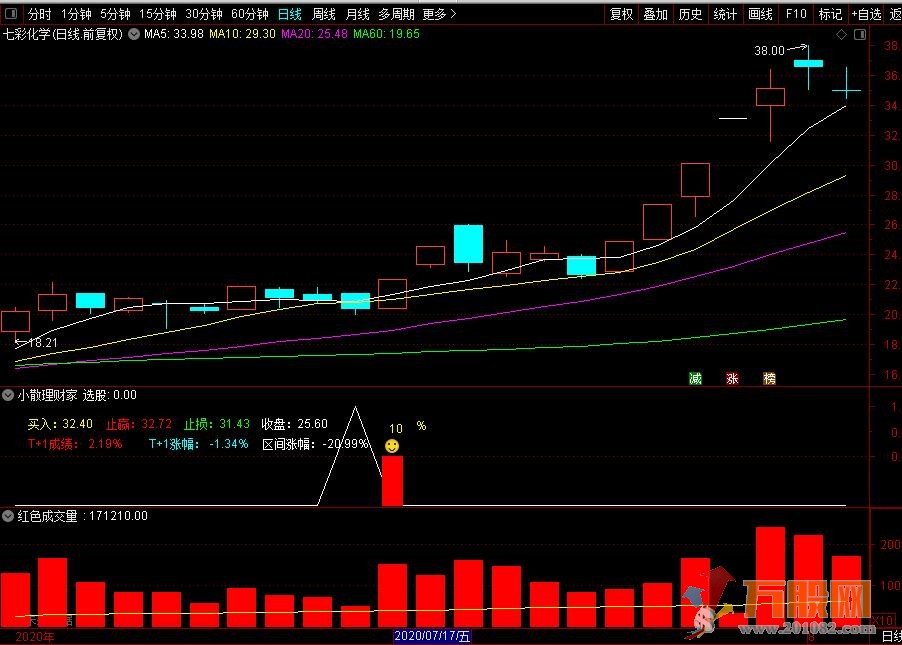Click the MA5: 33.98 label
Screen dimensions: 902x645
click(174, 34)
